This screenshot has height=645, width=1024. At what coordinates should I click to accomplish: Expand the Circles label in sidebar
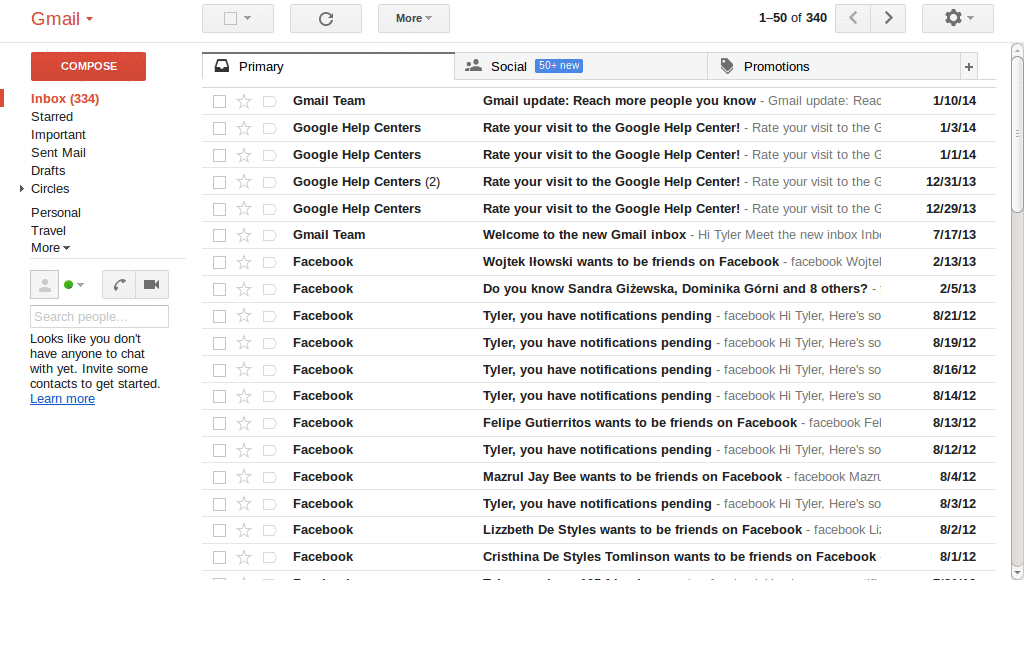coord(22,189)
